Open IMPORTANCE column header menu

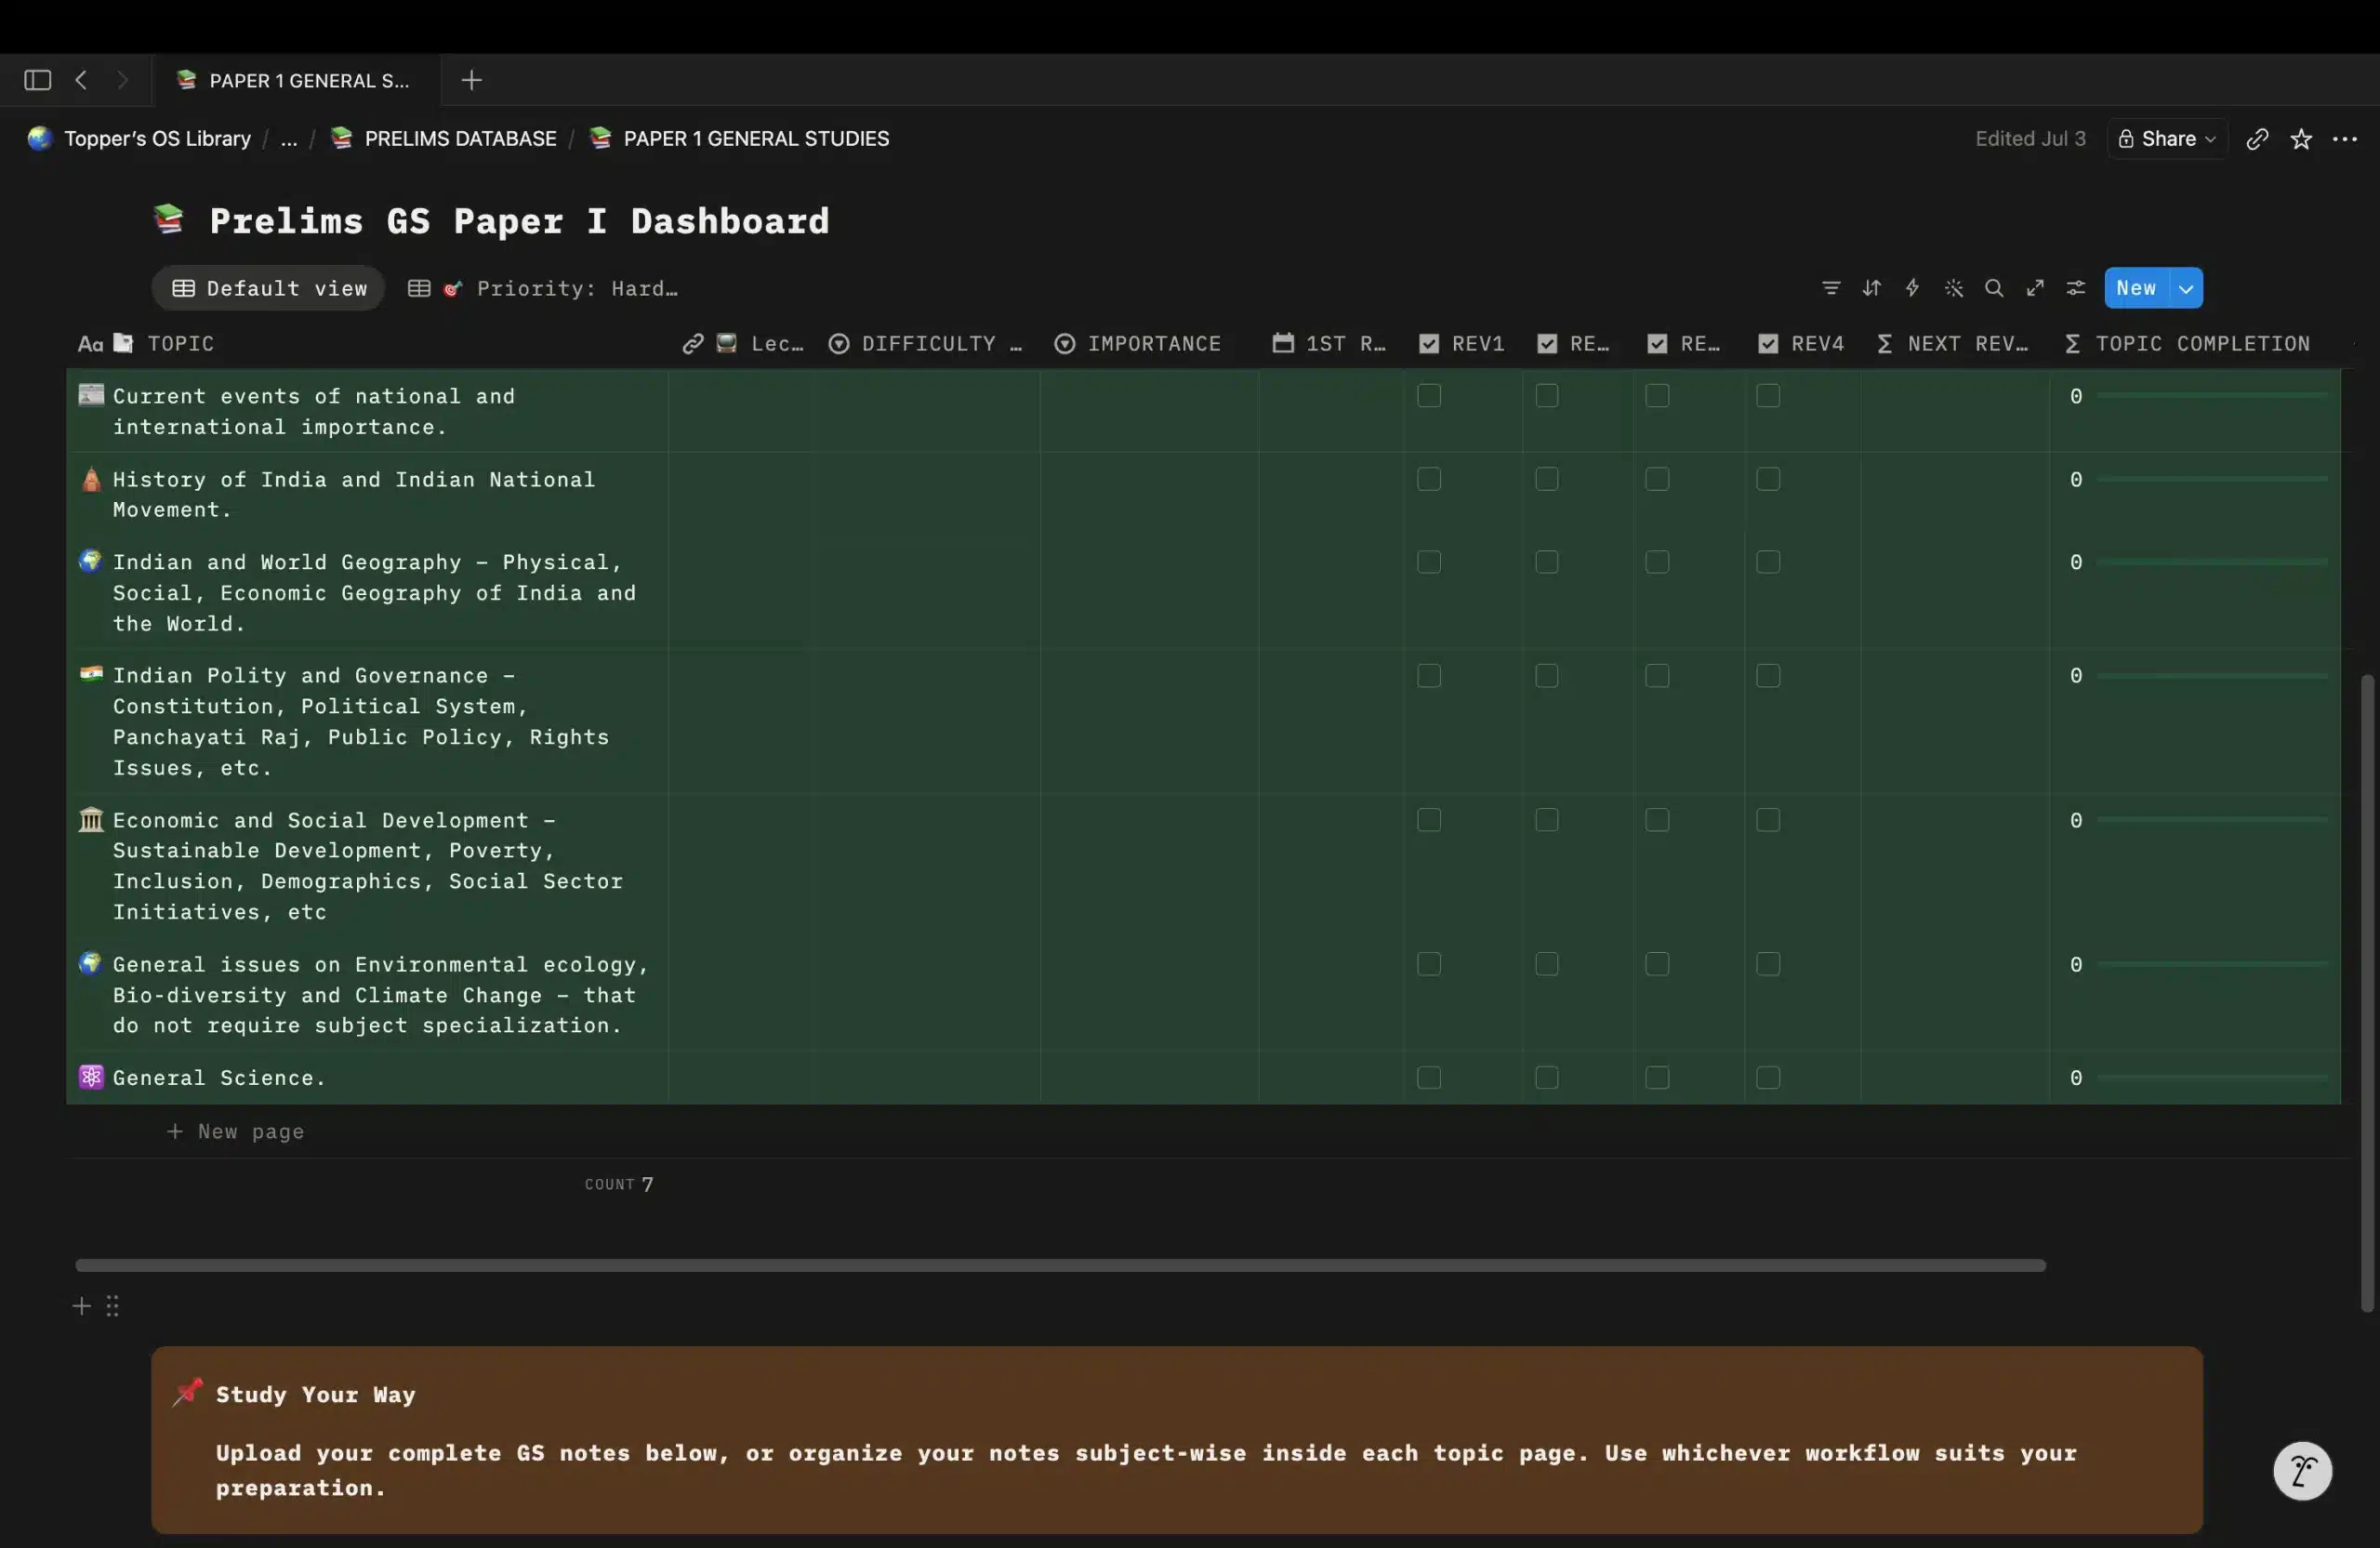pos(1138,344)
